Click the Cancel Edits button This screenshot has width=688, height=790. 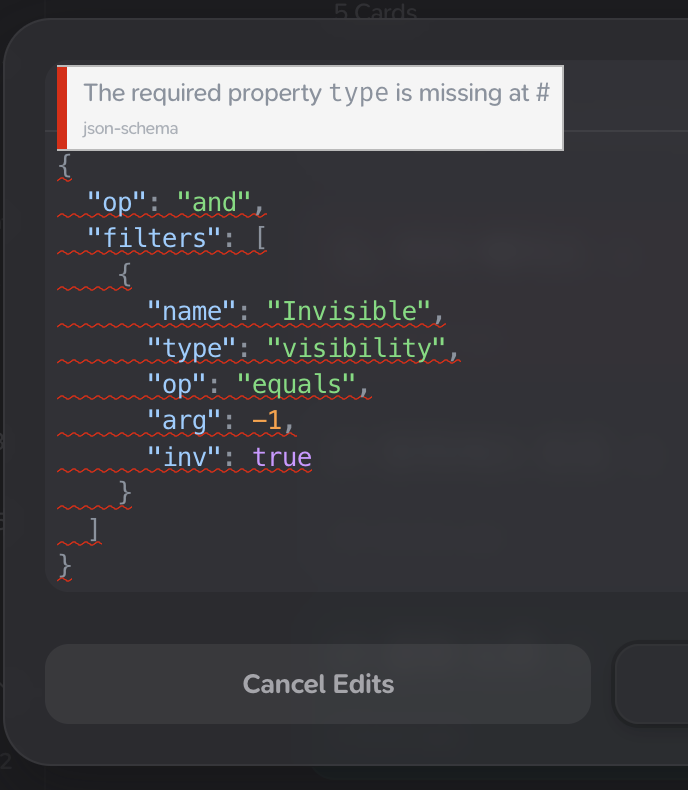point(317,684)
